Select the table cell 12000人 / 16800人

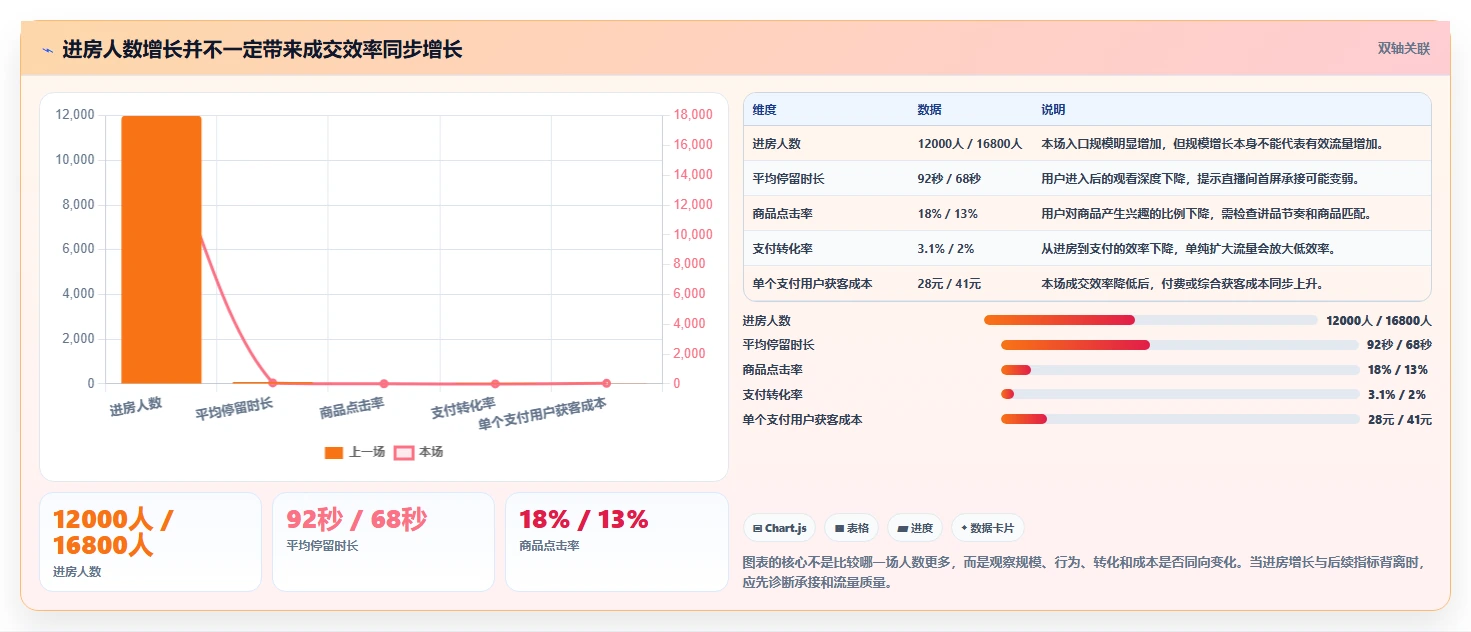click(969, 144)
